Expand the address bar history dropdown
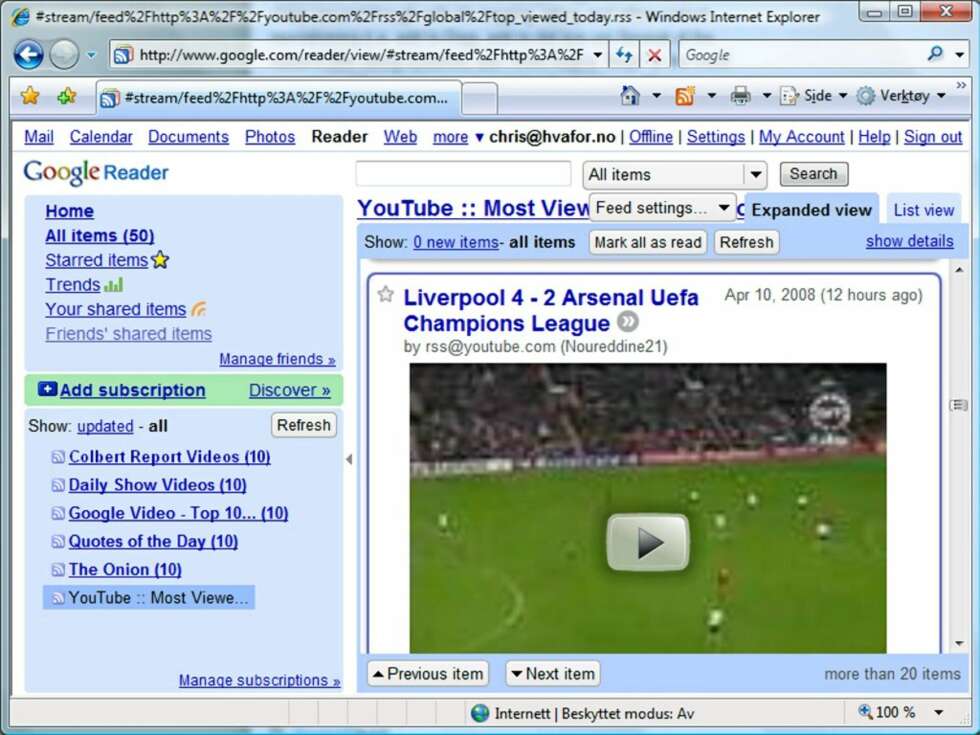Viewport: 980px width, 735px height. (598, 55)
